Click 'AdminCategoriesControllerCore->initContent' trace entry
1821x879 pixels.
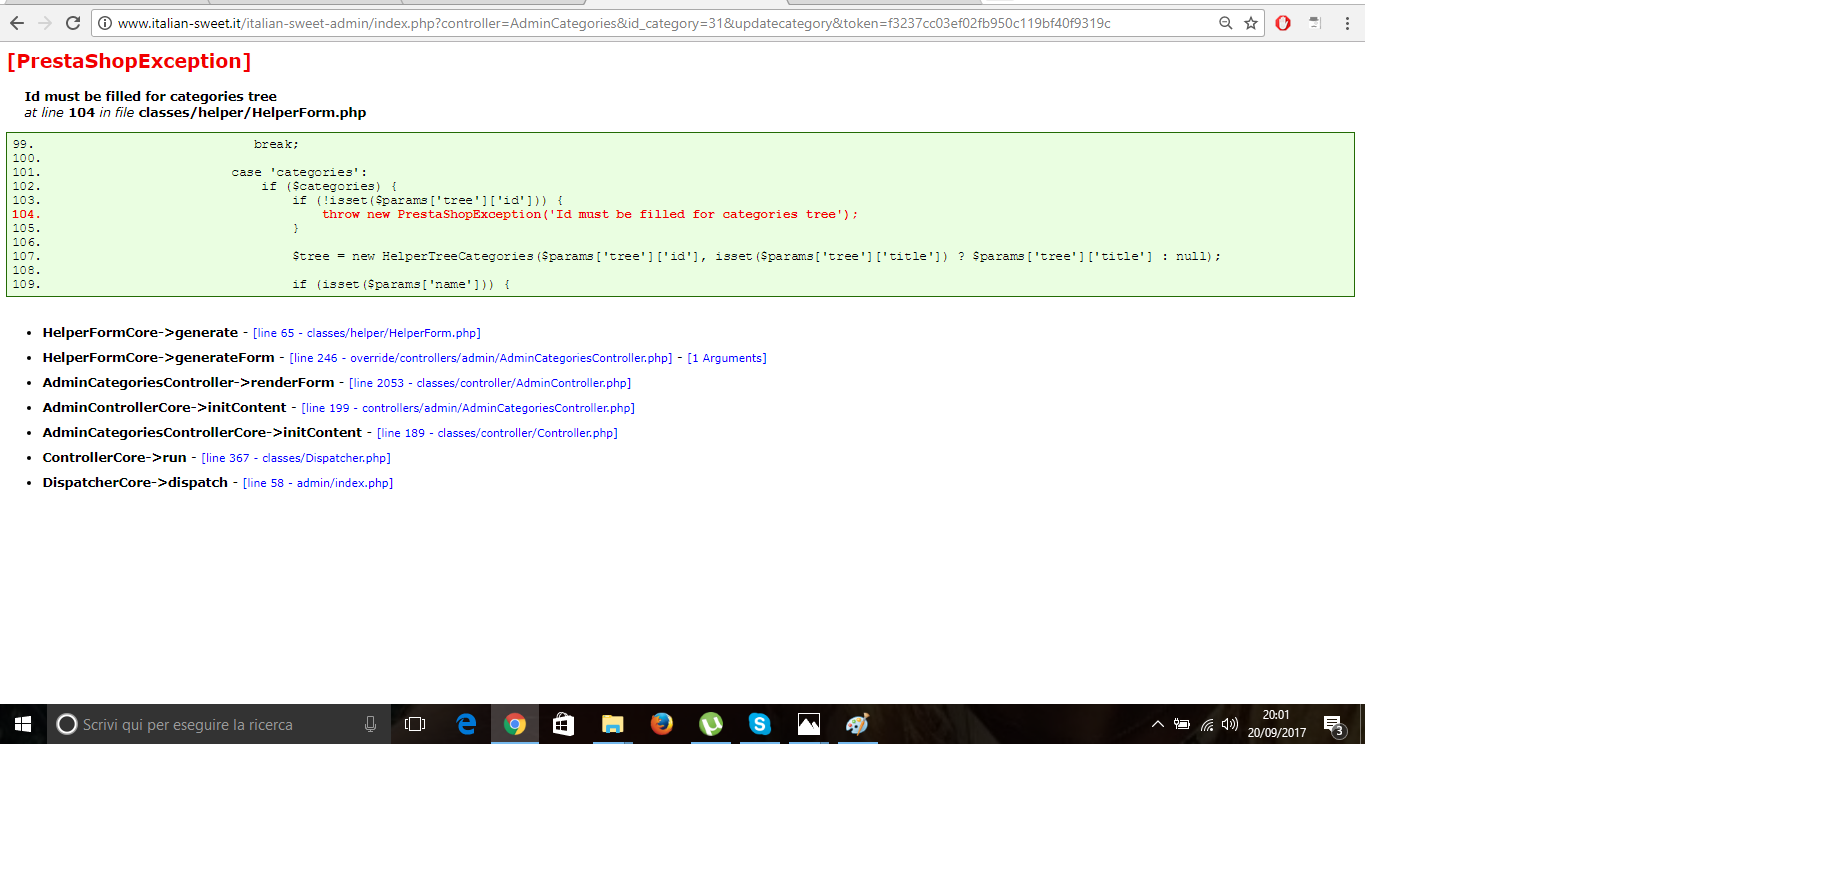click(x=202, y=433)
